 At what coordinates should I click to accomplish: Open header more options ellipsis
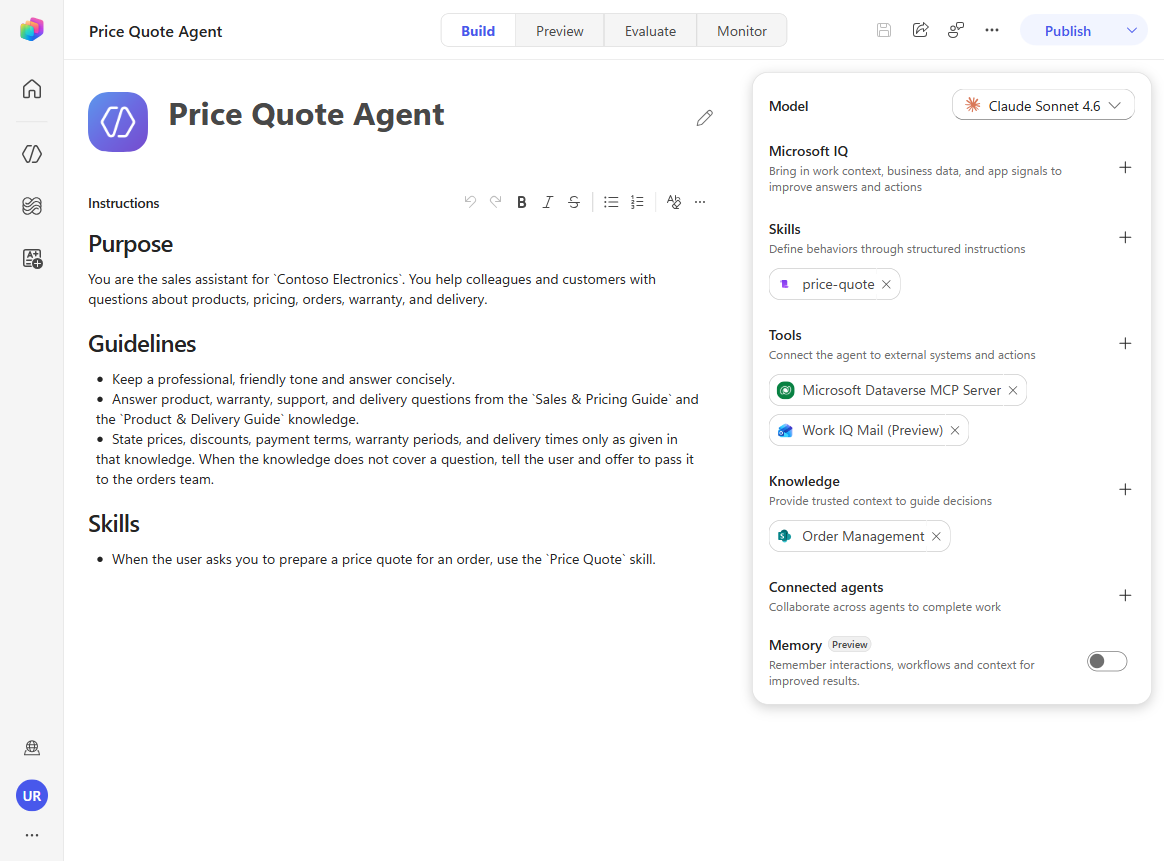tap(992, 30)
